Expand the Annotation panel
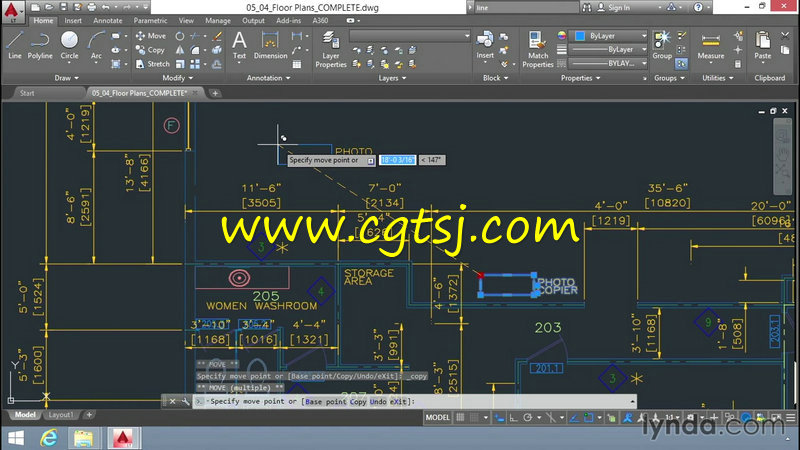800x450 pixels. [268, 78]
